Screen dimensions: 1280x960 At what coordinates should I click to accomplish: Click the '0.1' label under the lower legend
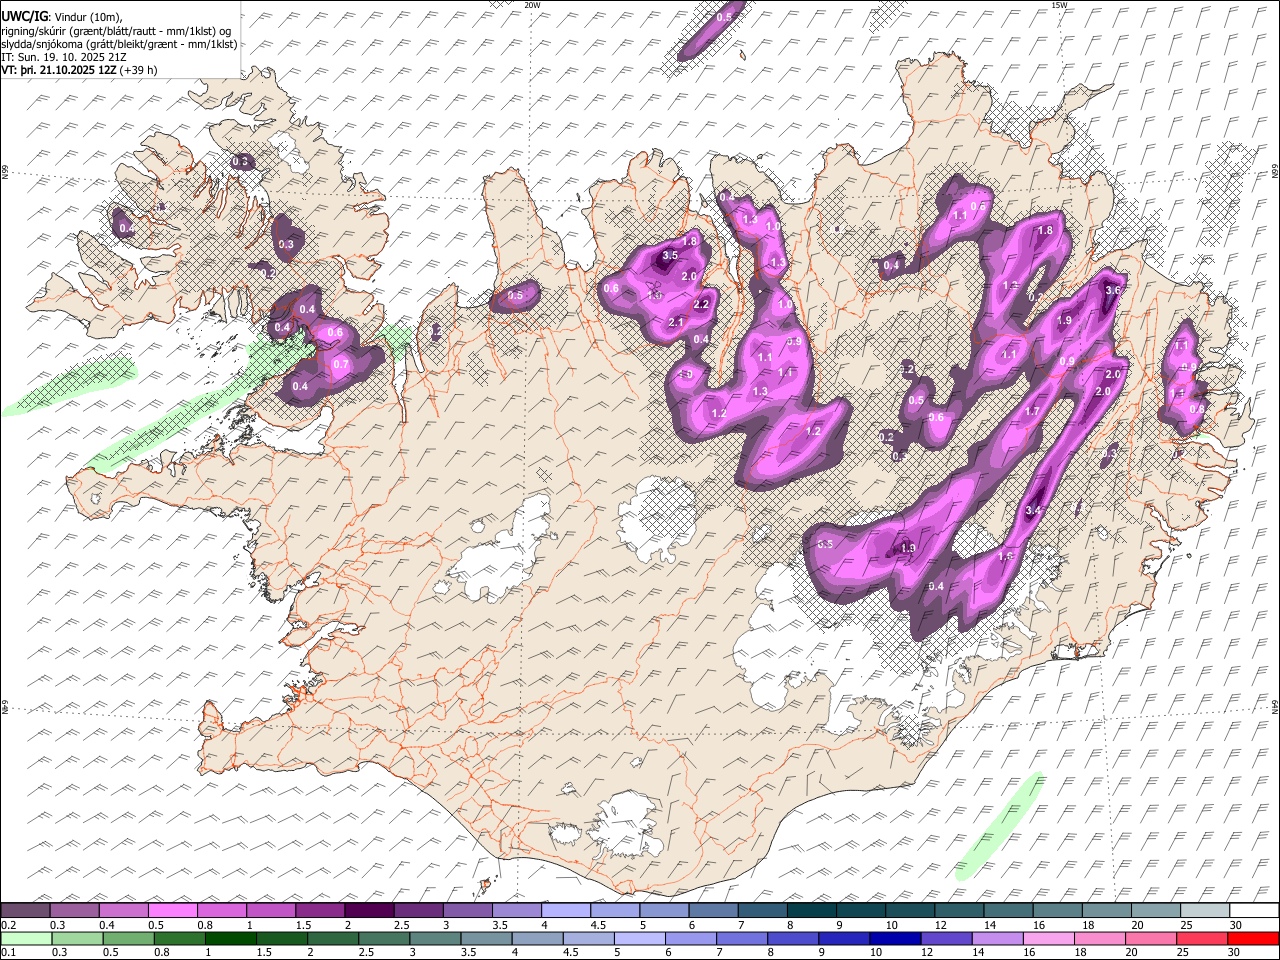pyautogui.click(x=7, y=953)
